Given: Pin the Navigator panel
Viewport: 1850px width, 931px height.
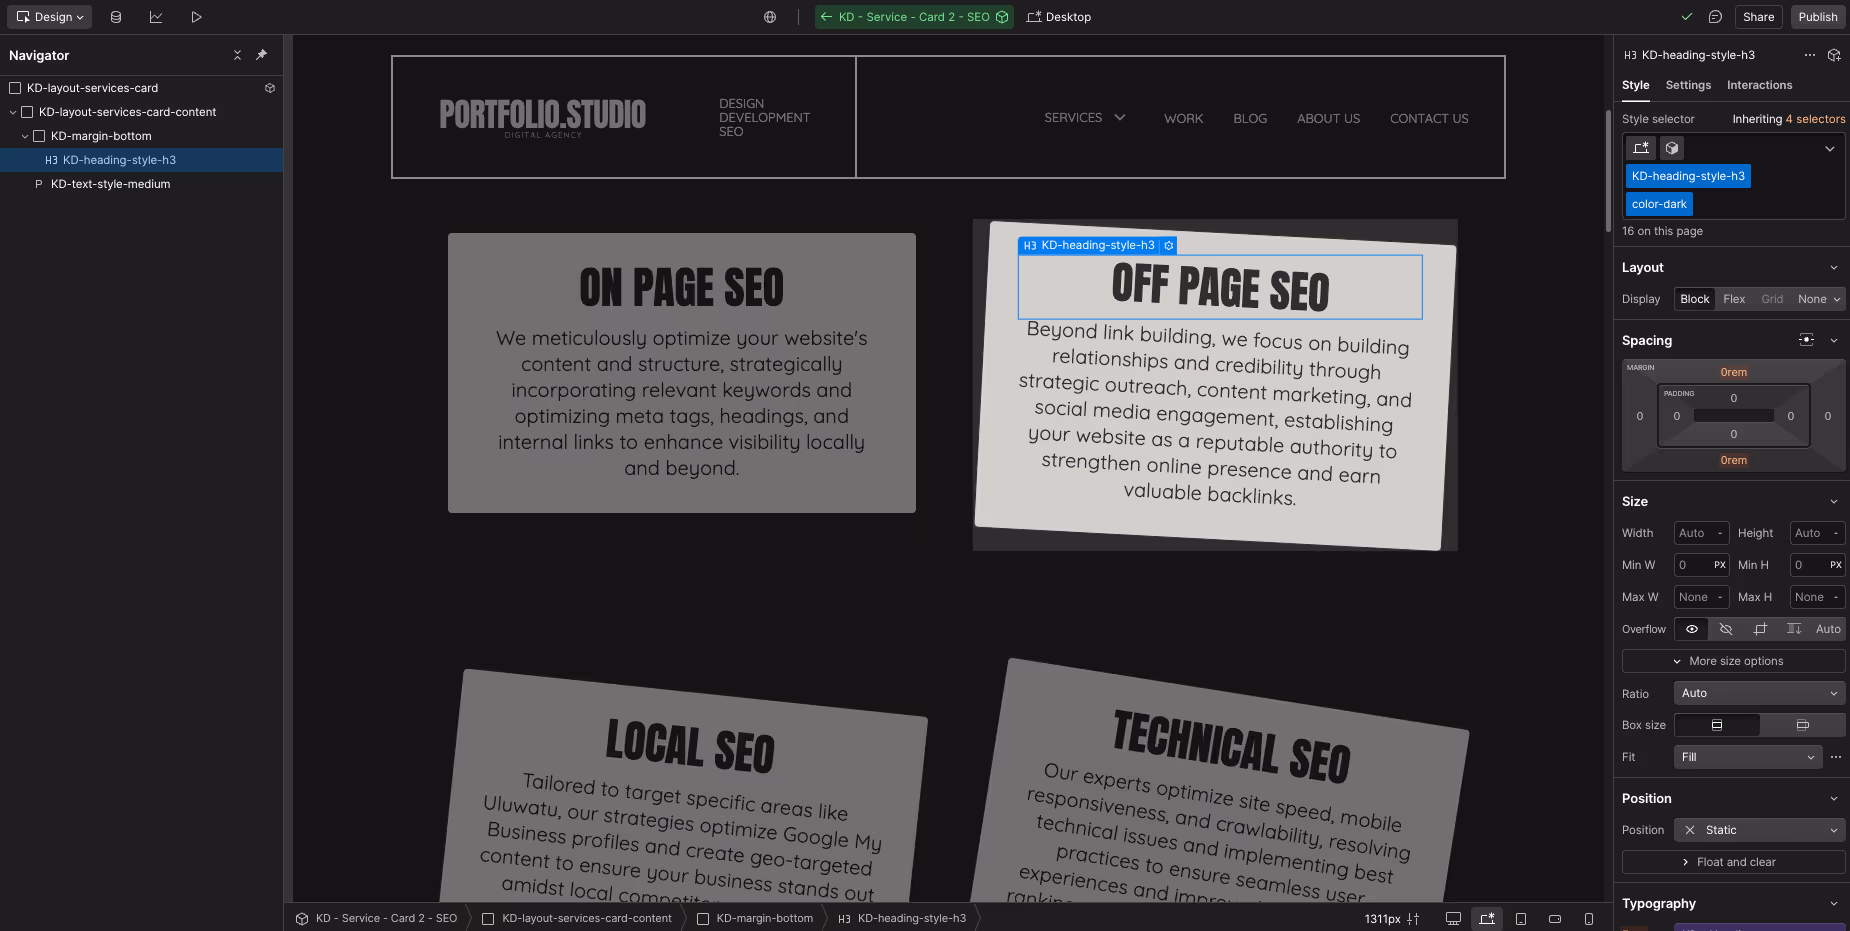Looking at the screenshot, I should click(262, 55).
